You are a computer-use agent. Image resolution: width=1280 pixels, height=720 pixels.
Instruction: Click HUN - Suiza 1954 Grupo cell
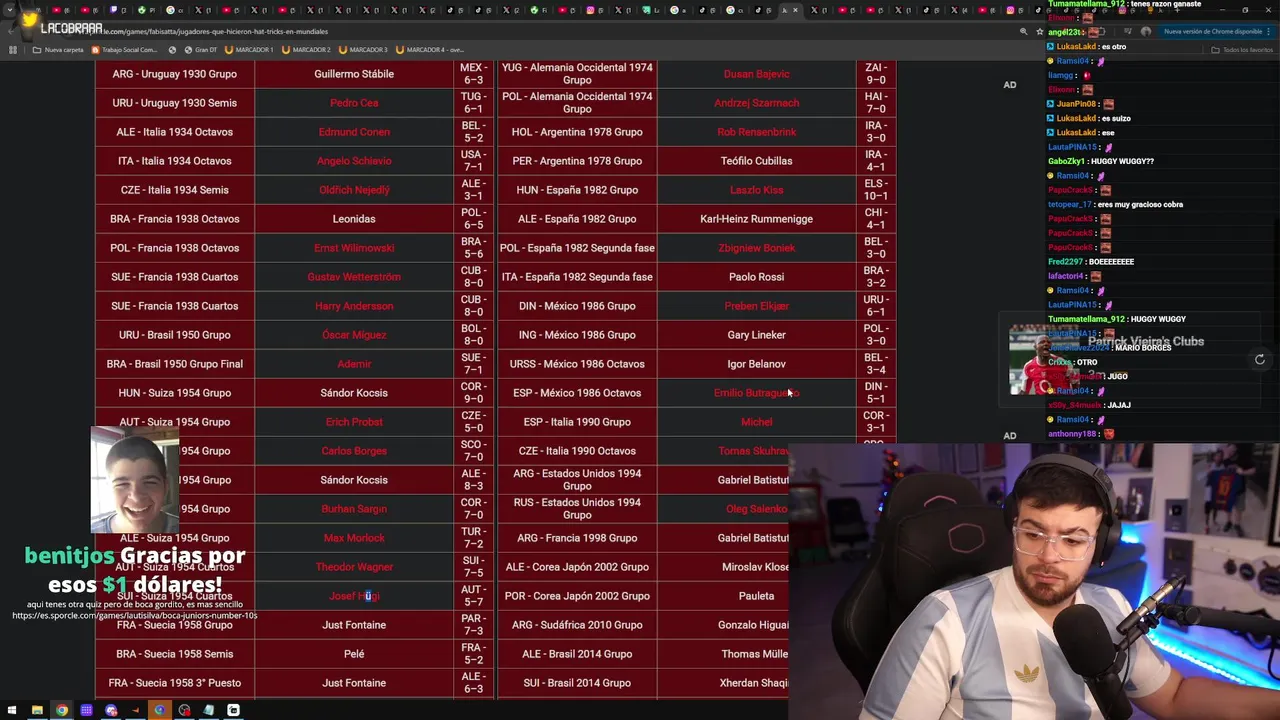(175, 393)
